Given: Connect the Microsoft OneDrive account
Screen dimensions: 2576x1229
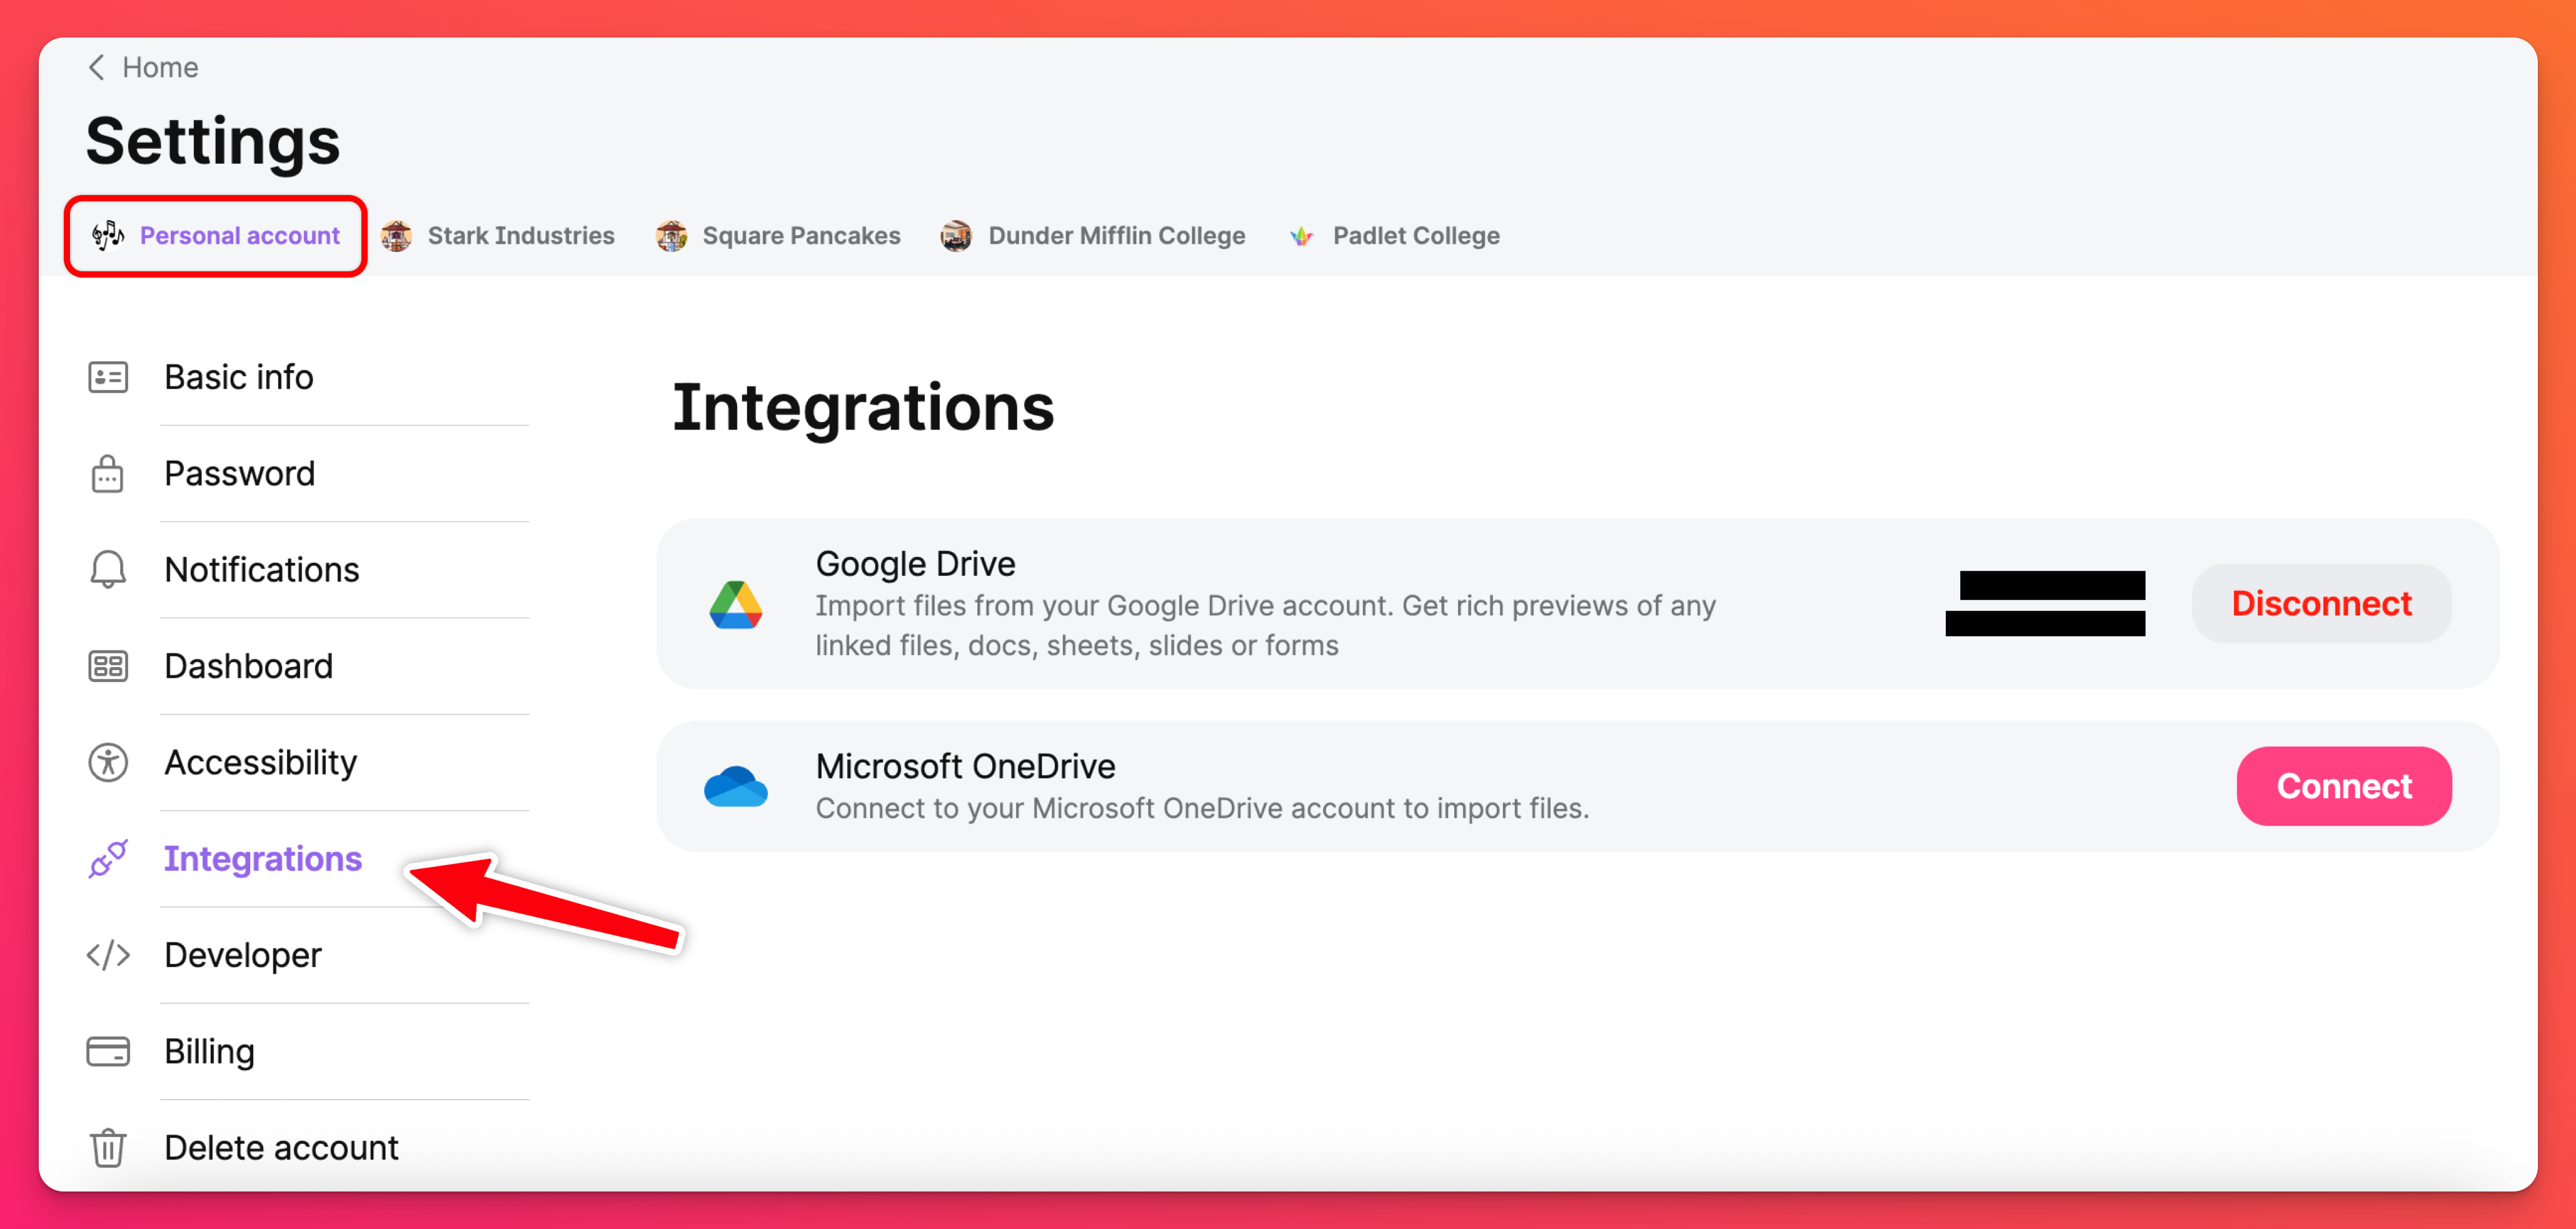Looking at the screenshot, I should point(2342,787).
